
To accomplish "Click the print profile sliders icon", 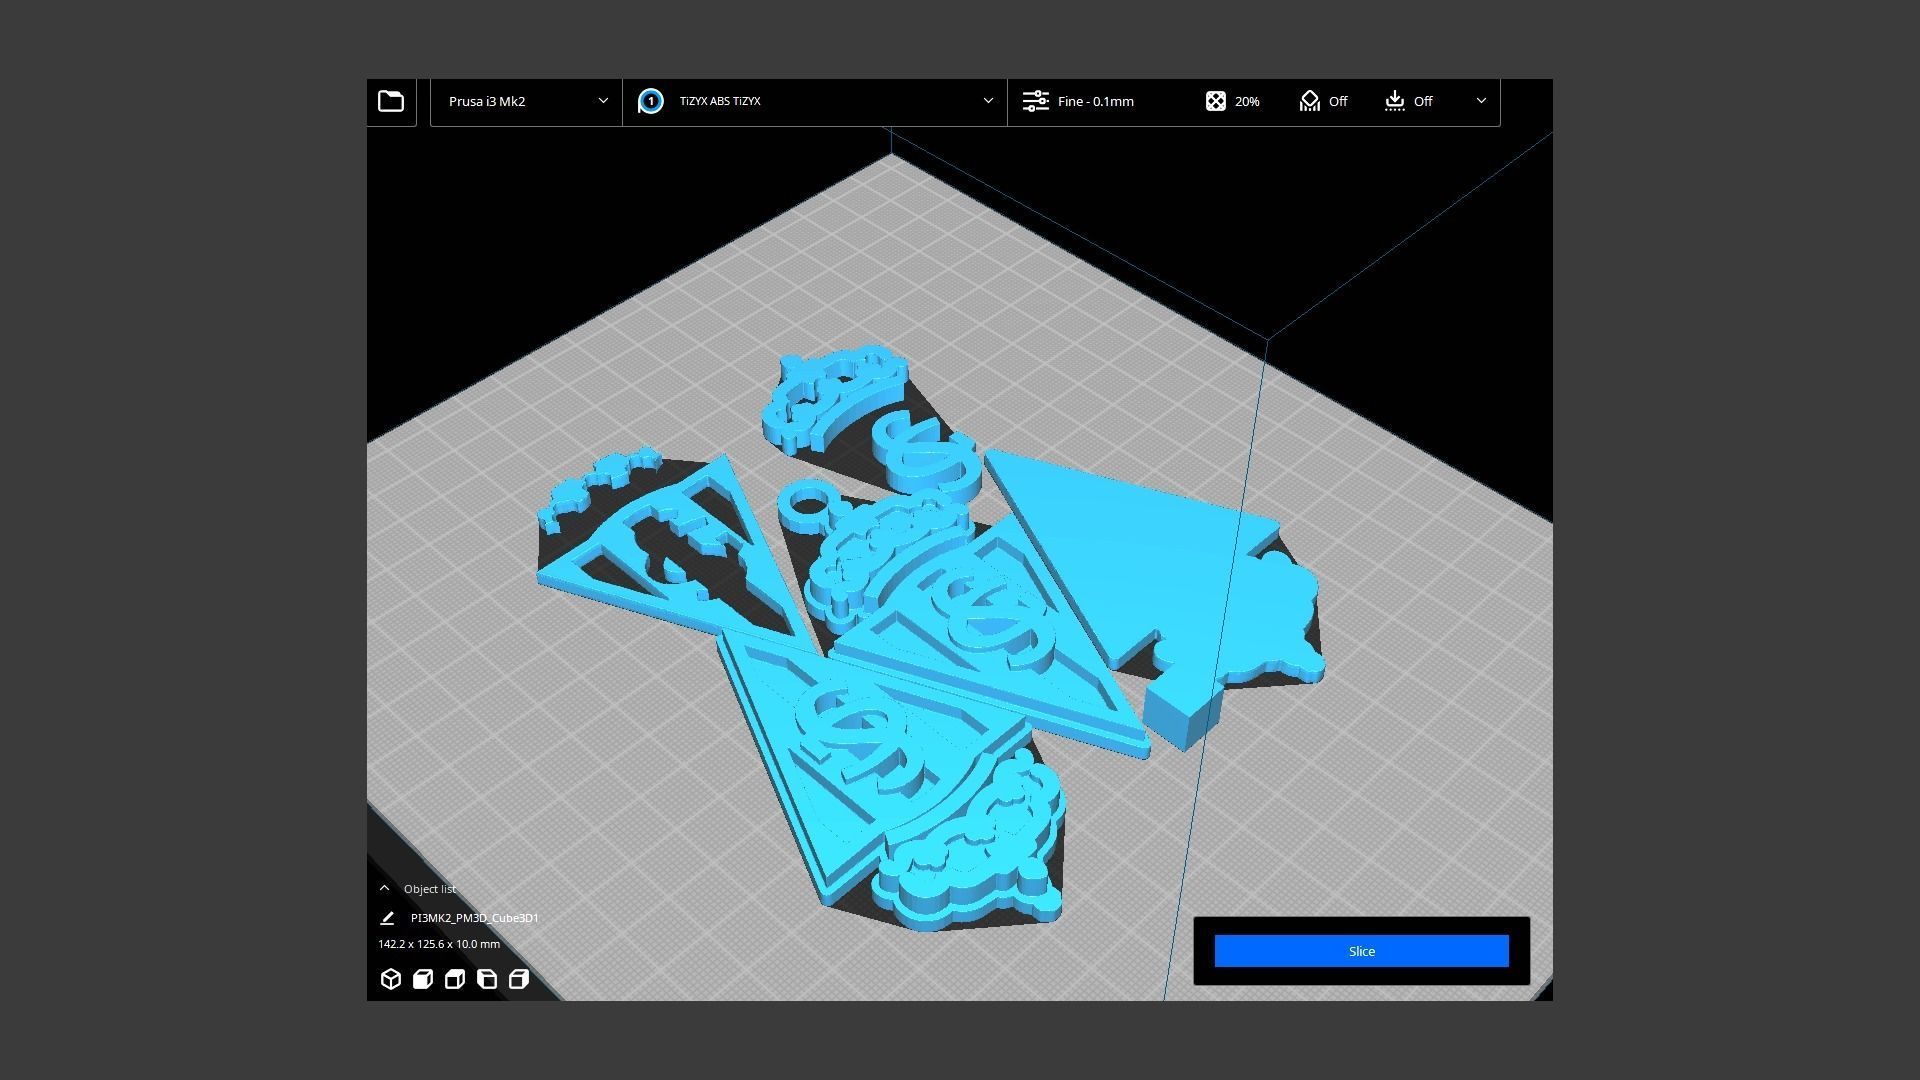I will pyautogui.click(x=1035, y=101).
